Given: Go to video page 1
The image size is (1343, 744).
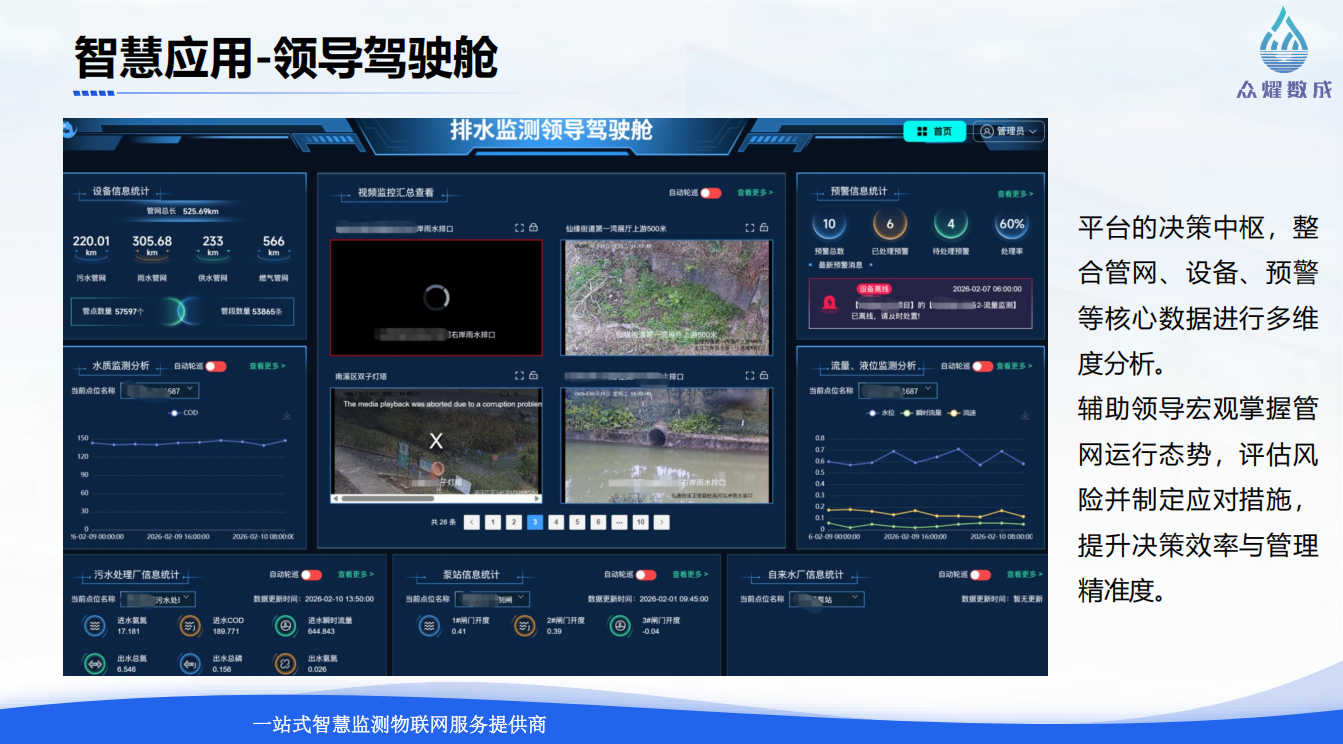Looking at the screenshot, I should click(x=493, y=522).
